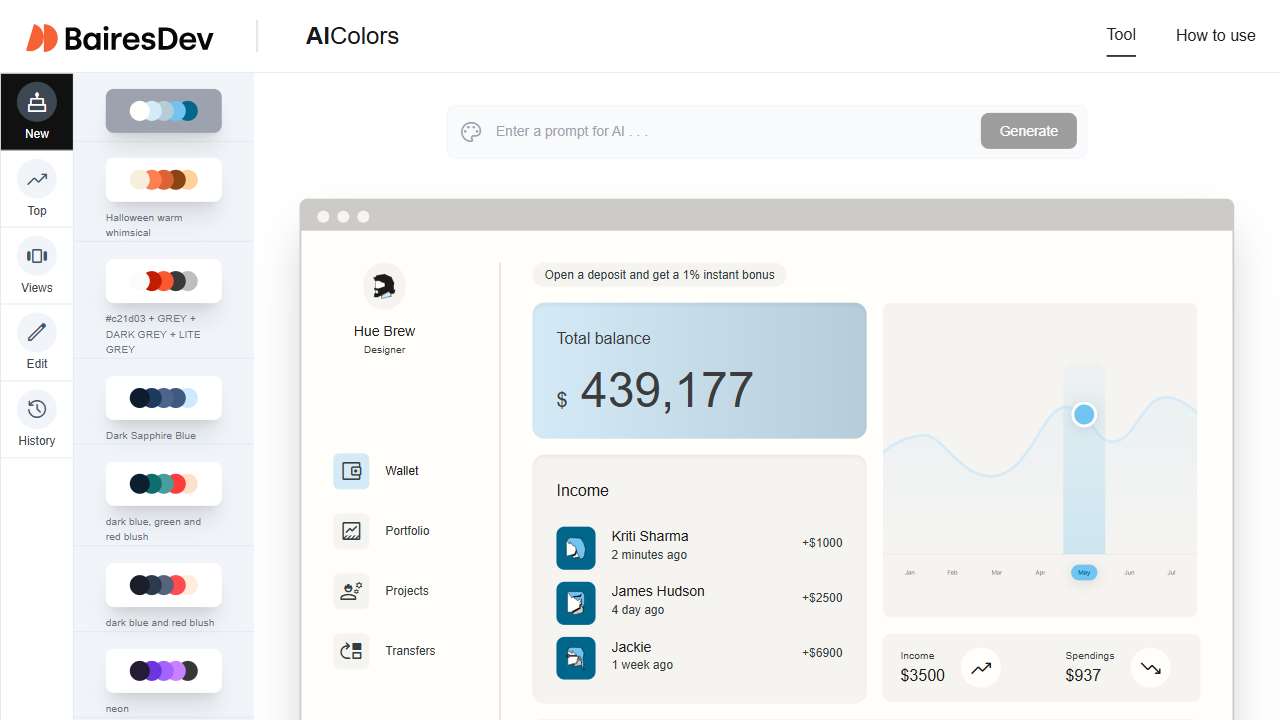
Task: Click the Projects people icon
Action: click(351, 591)
